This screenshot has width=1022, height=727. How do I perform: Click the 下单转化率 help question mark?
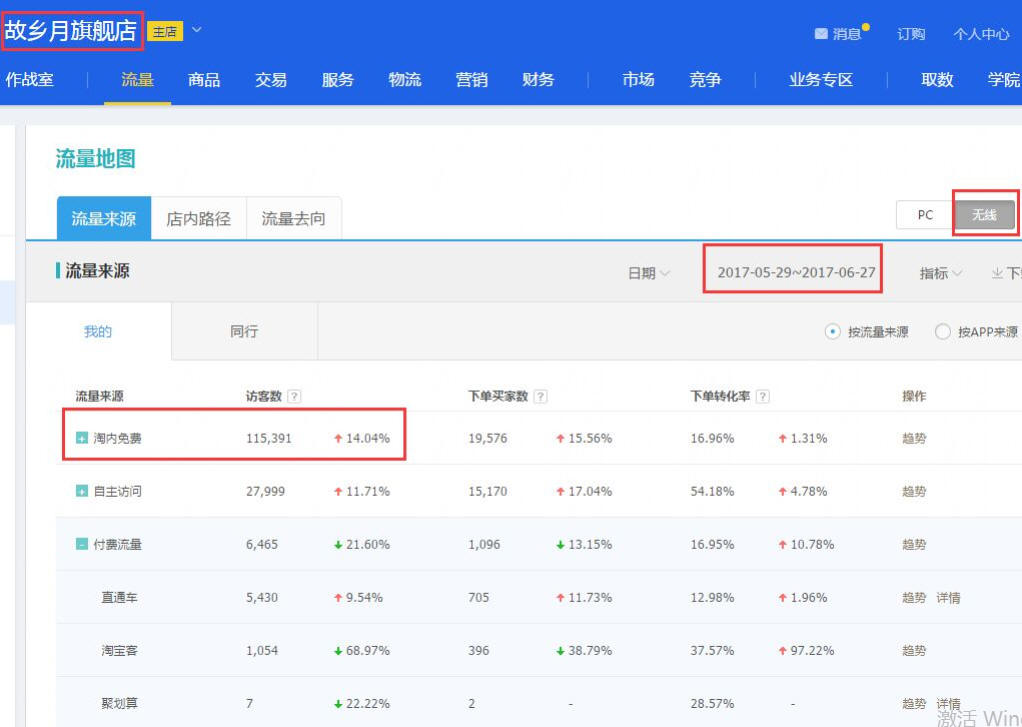pos(763,396)
